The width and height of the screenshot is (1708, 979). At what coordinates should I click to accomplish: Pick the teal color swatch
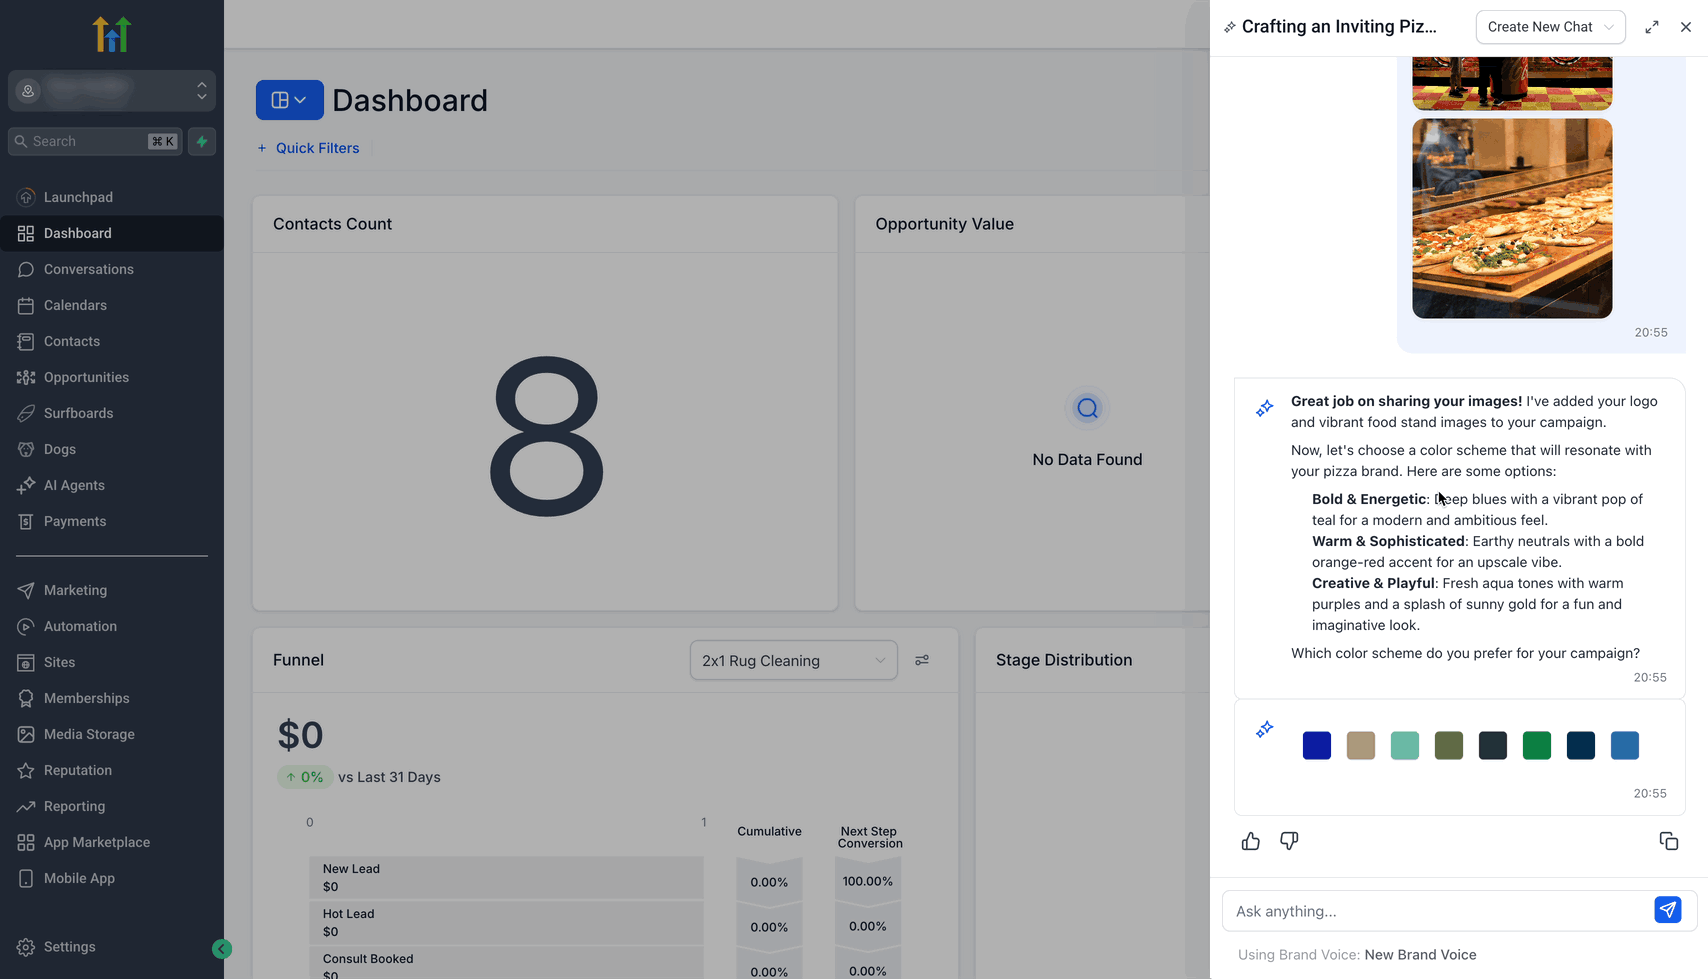(1404, 745)
